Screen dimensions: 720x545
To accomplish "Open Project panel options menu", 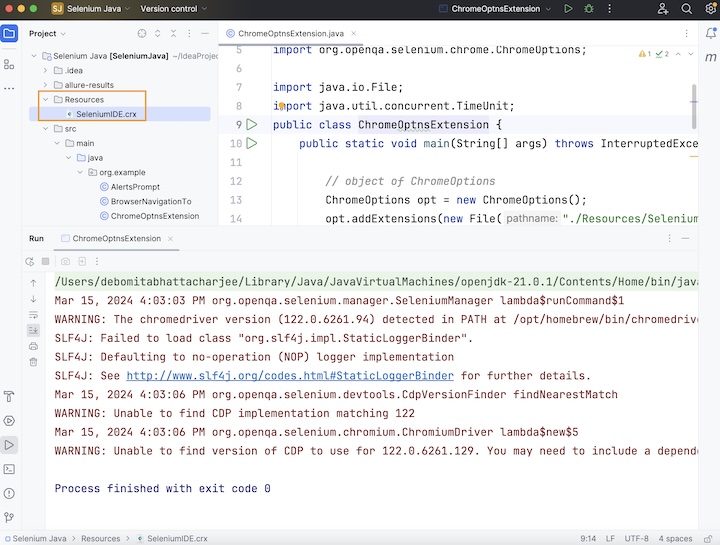I will [x=189, y=34].
